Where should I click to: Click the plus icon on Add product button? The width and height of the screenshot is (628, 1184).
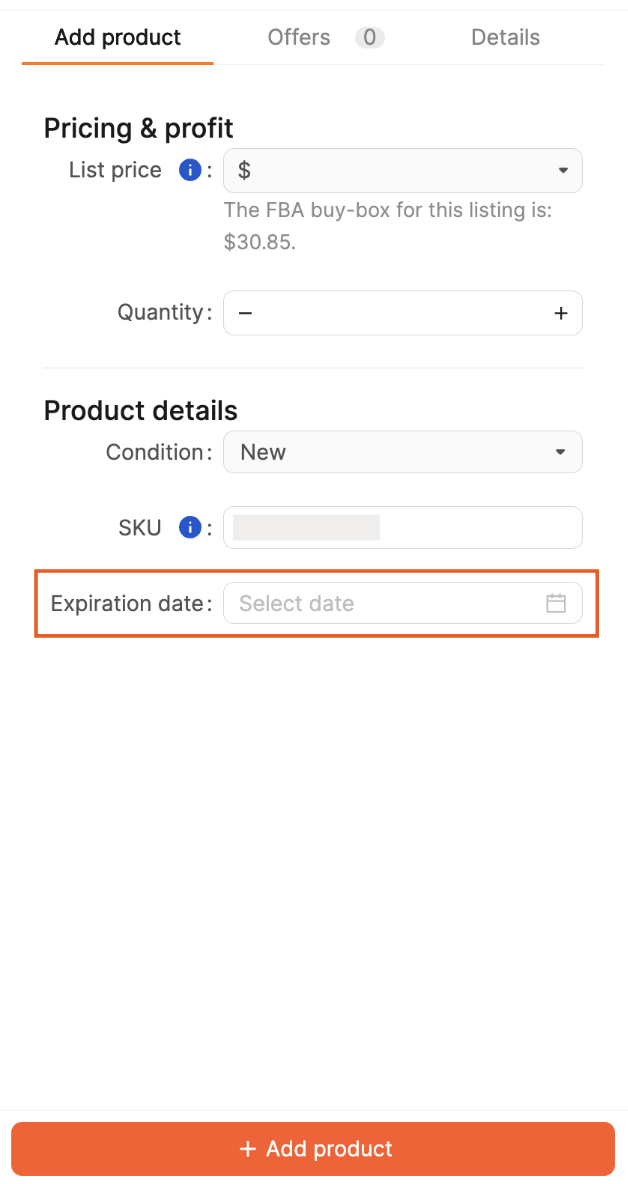(247, 1149)
